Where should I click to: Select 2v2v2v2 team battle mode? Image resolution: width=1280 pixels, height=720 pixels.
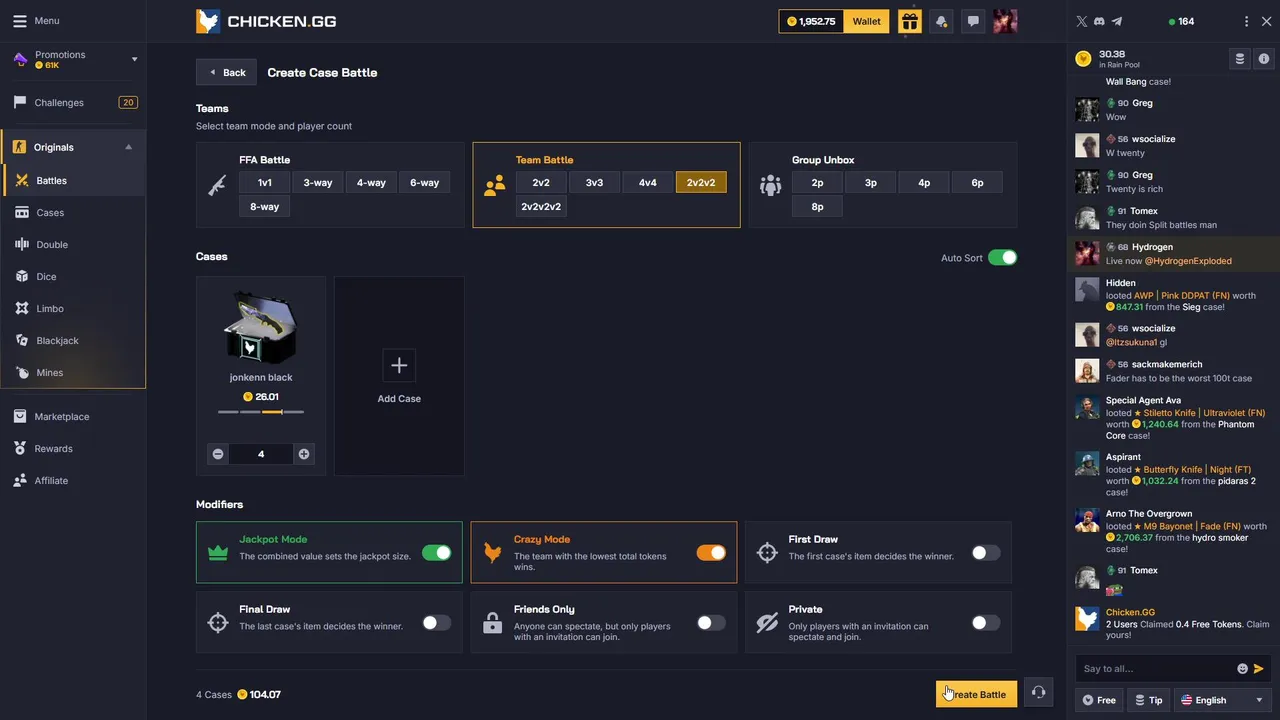point(541,207)
